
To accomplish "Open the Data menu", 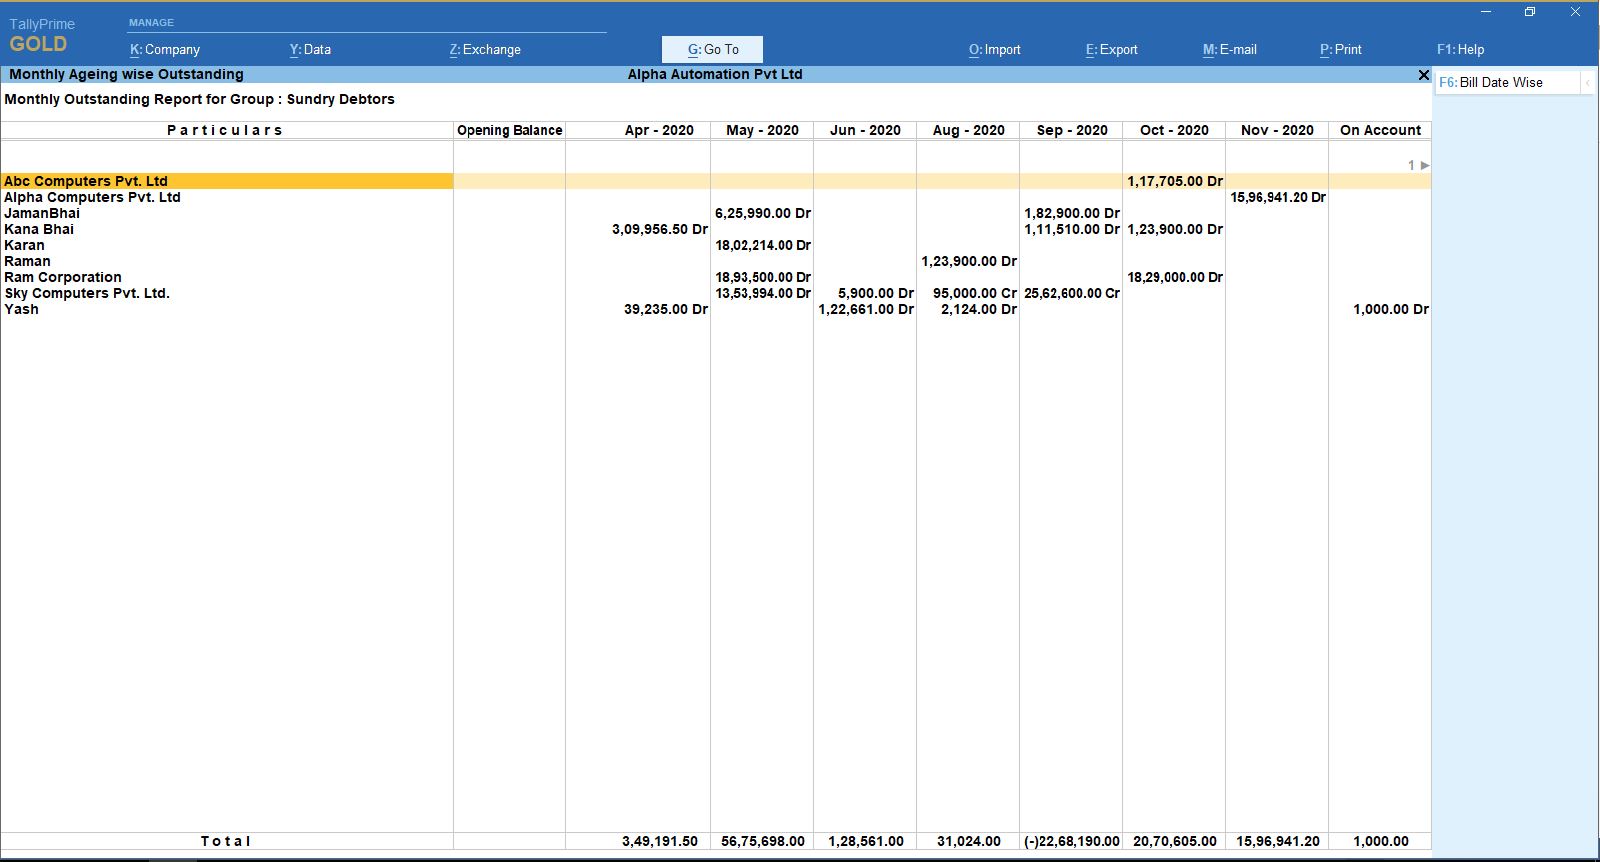I will click(310, 49).
